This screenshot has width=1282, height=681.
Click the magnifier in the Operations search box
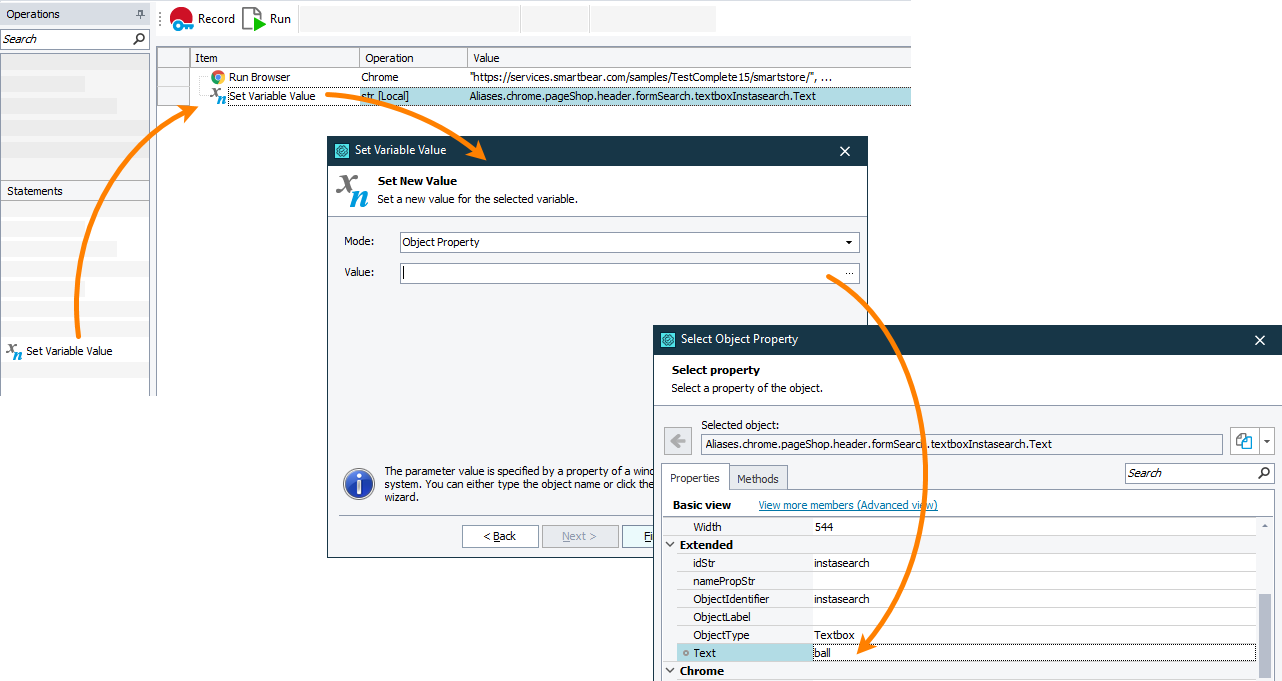(139, 39)
